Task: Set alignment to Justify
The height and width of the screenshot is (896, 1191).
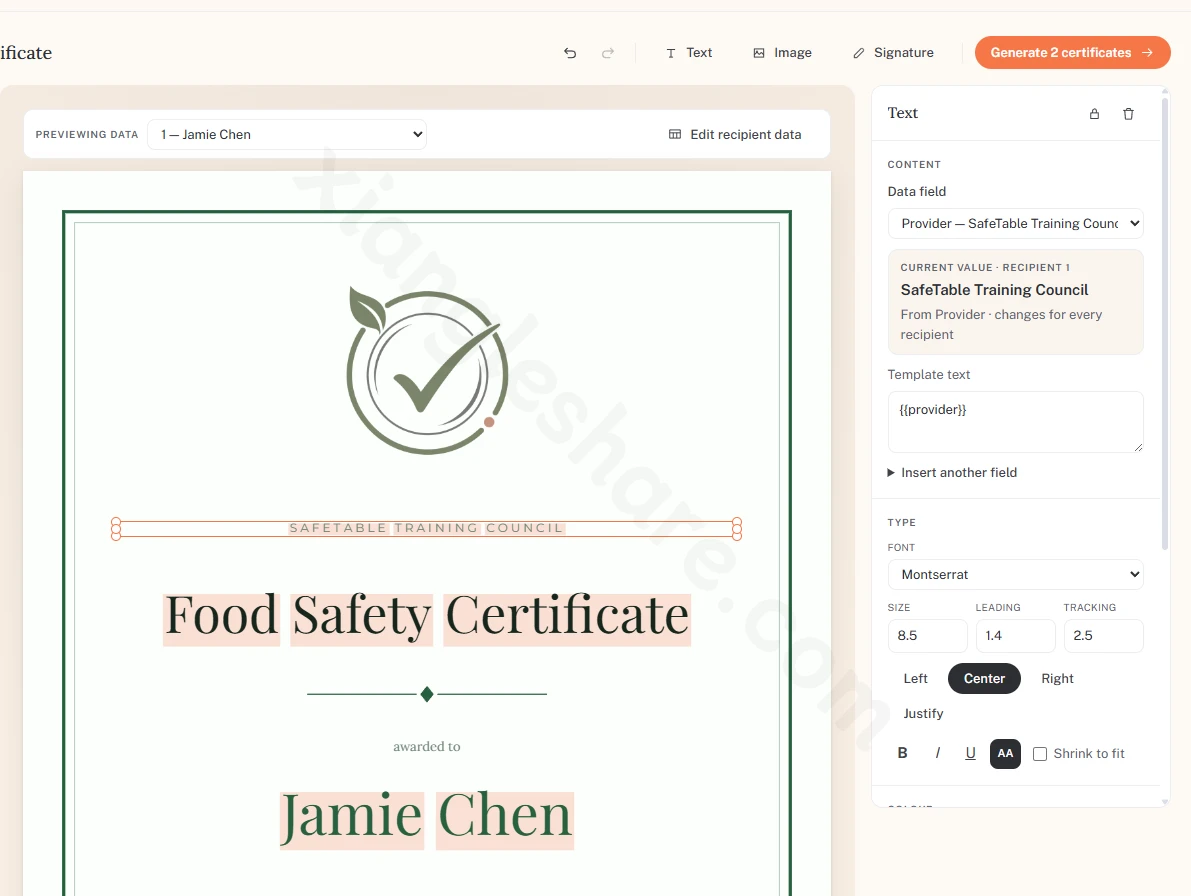Action: [923, 714]
